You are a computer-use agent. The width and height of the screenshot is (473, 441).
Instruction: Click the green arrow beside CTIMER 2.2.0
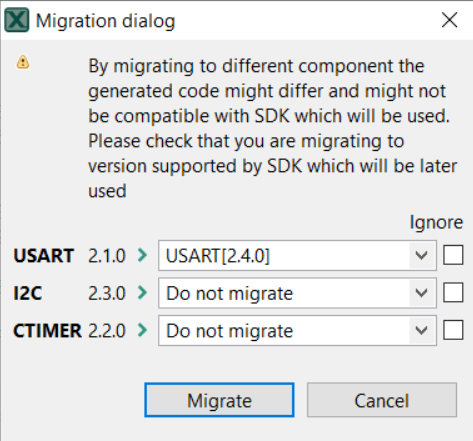(x=142, y=330)
